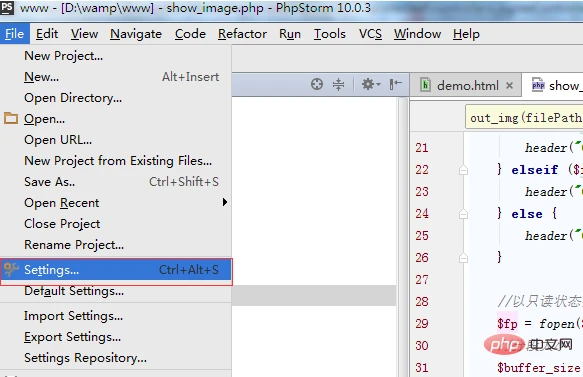Collapse code fold marker at line 24
Image resolution: width=583 pixels, height=377 pixels.
pyautogui.click(x=463, y=214)
